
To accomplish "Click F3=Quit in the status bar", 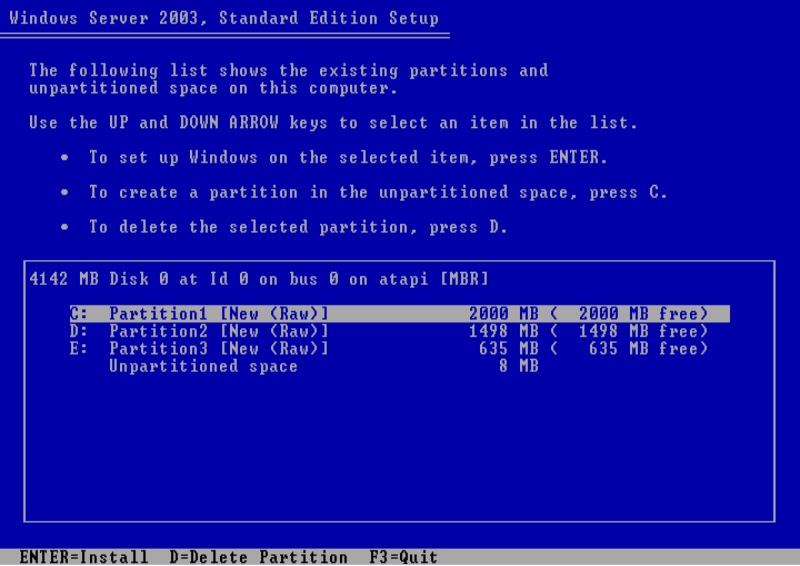I will (404, 556).
